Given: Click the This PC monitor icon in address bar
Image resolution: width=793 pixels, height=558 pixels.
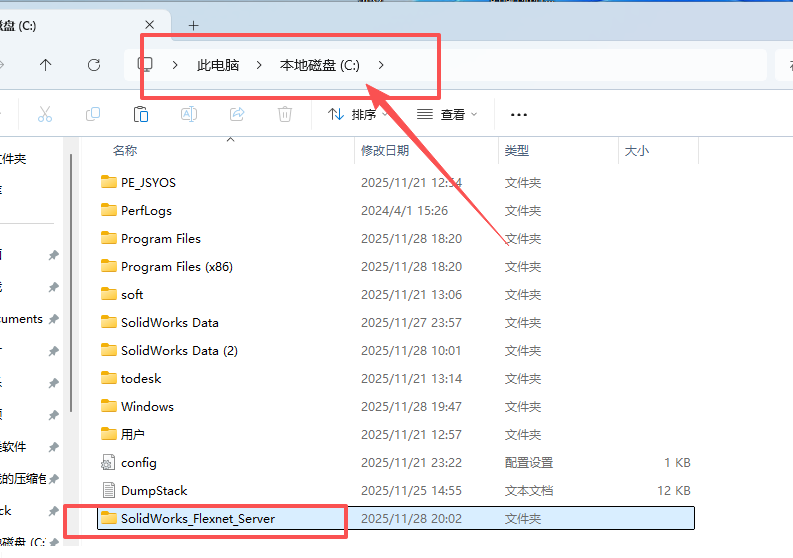Looking at the screenshot, I should 145,64.
